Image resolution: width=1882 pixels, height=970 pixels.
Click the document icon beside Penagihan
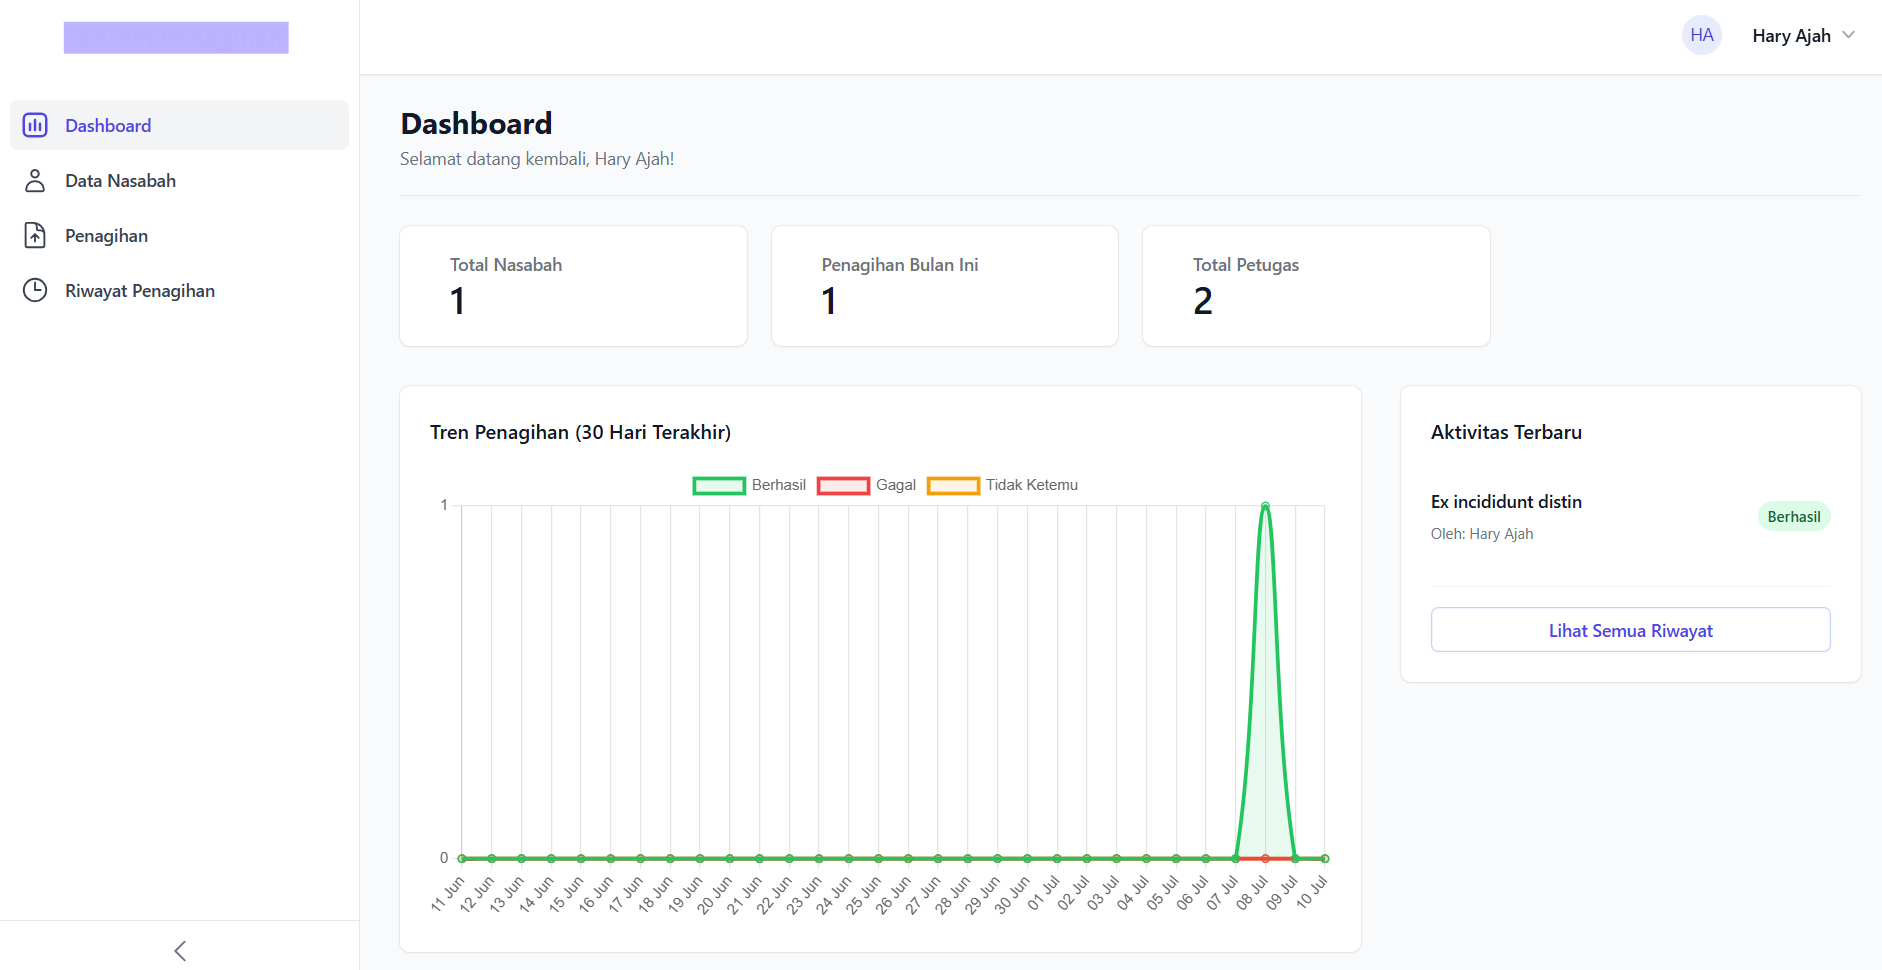pos(35,235)
